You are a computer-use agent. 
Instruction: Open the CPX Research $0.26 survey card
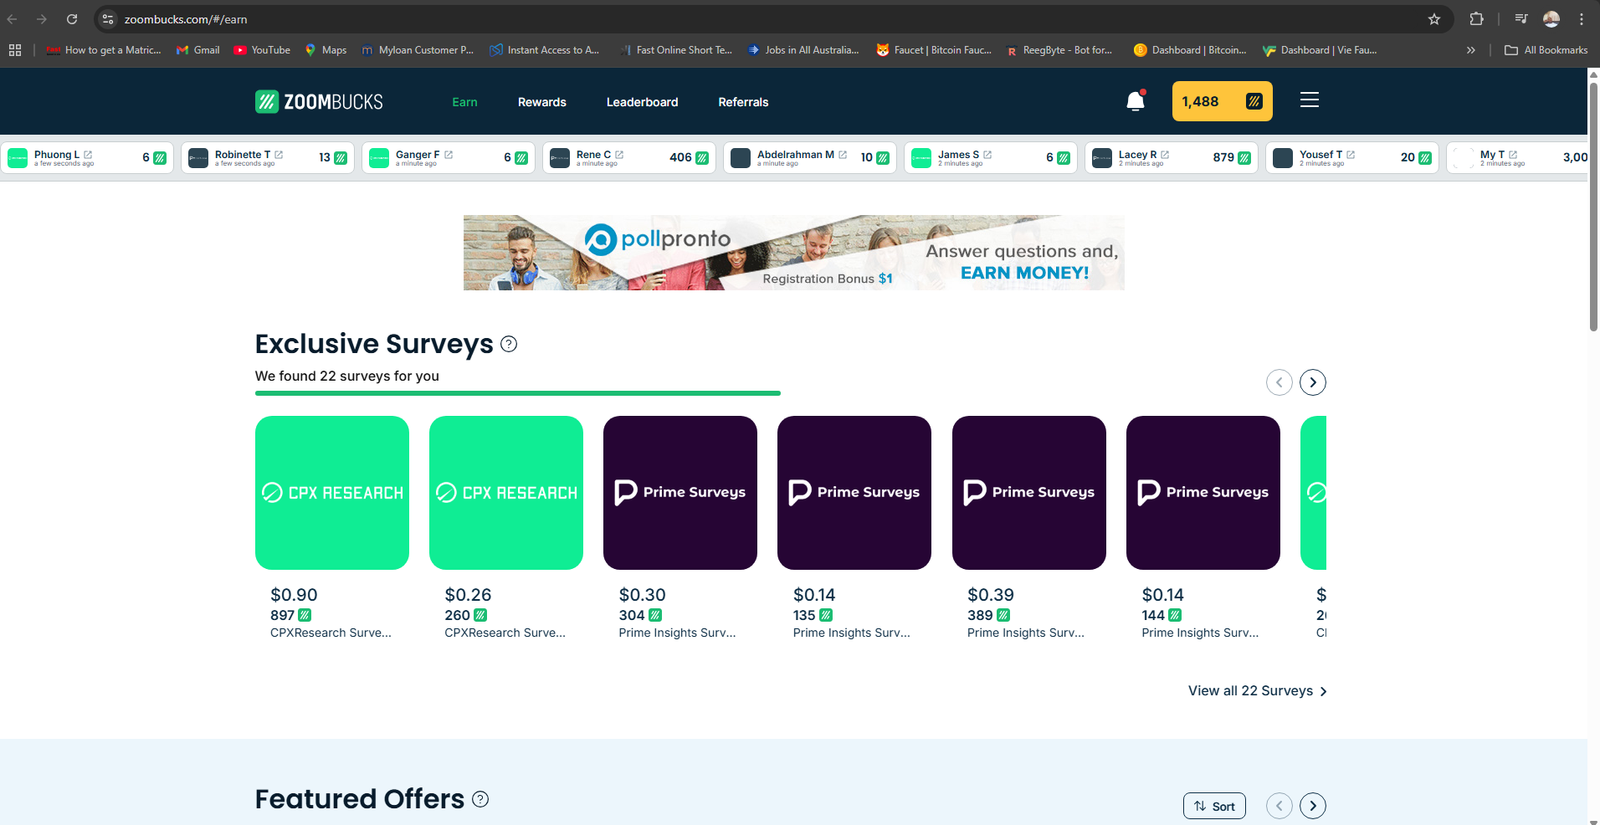click(x=506, y=493)
